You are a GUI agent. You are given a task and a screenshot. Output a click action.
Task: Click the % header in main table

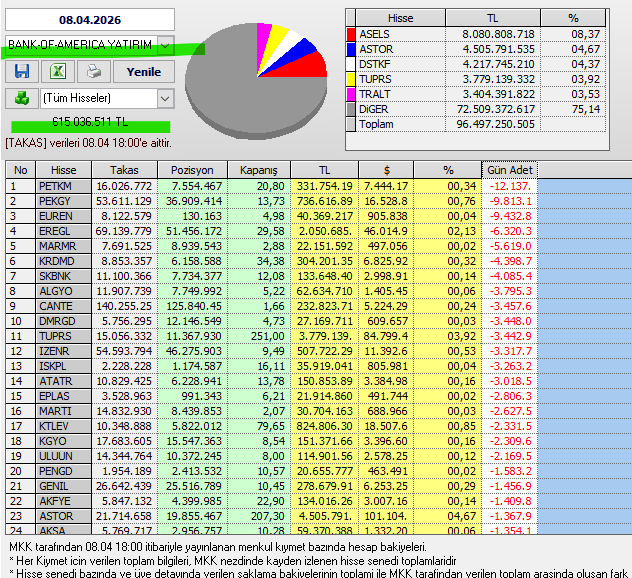tap(448, 170)
